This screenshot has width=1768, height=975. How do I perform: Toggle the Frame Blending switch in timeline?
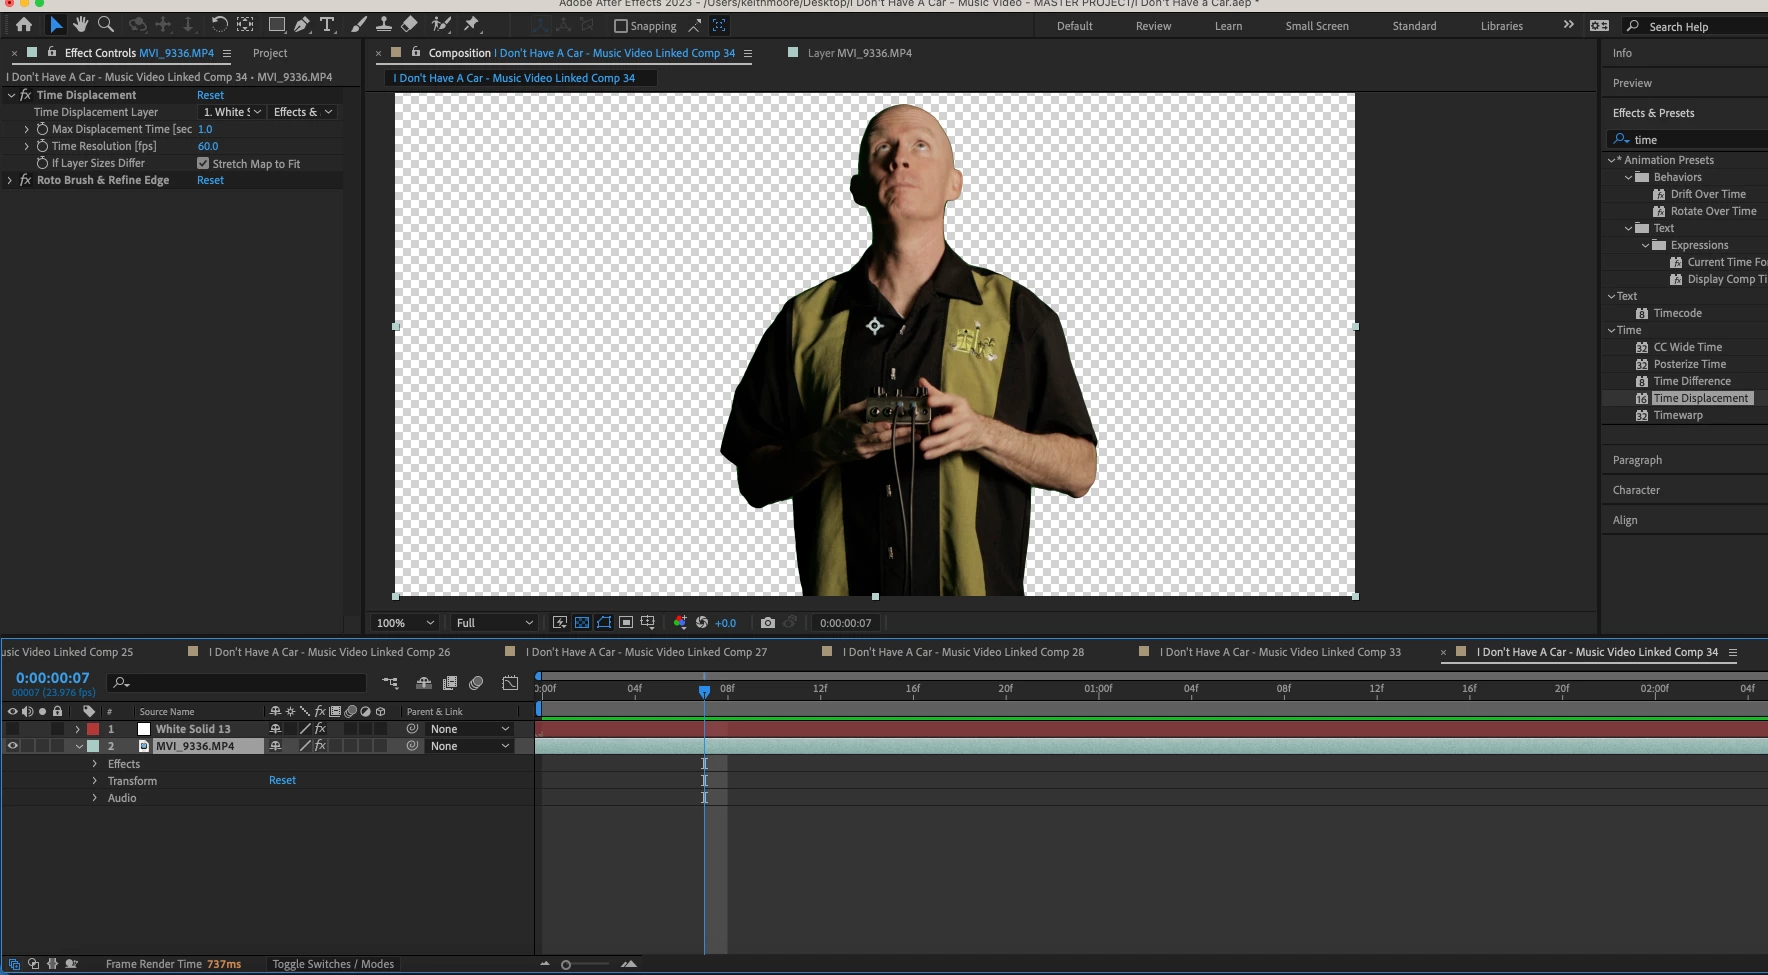click(450, 683)
